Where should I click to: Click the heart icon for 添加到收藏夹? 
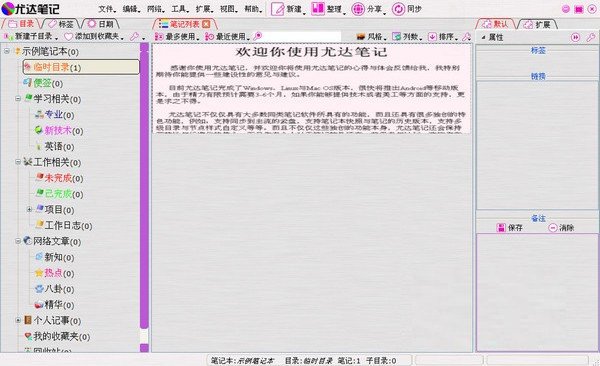click(x=68, y=37)
